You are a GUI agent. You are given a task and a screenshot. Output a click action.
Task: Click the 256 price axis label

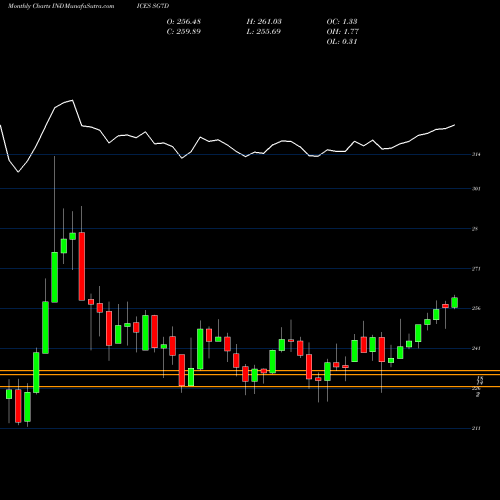point(476,308)
